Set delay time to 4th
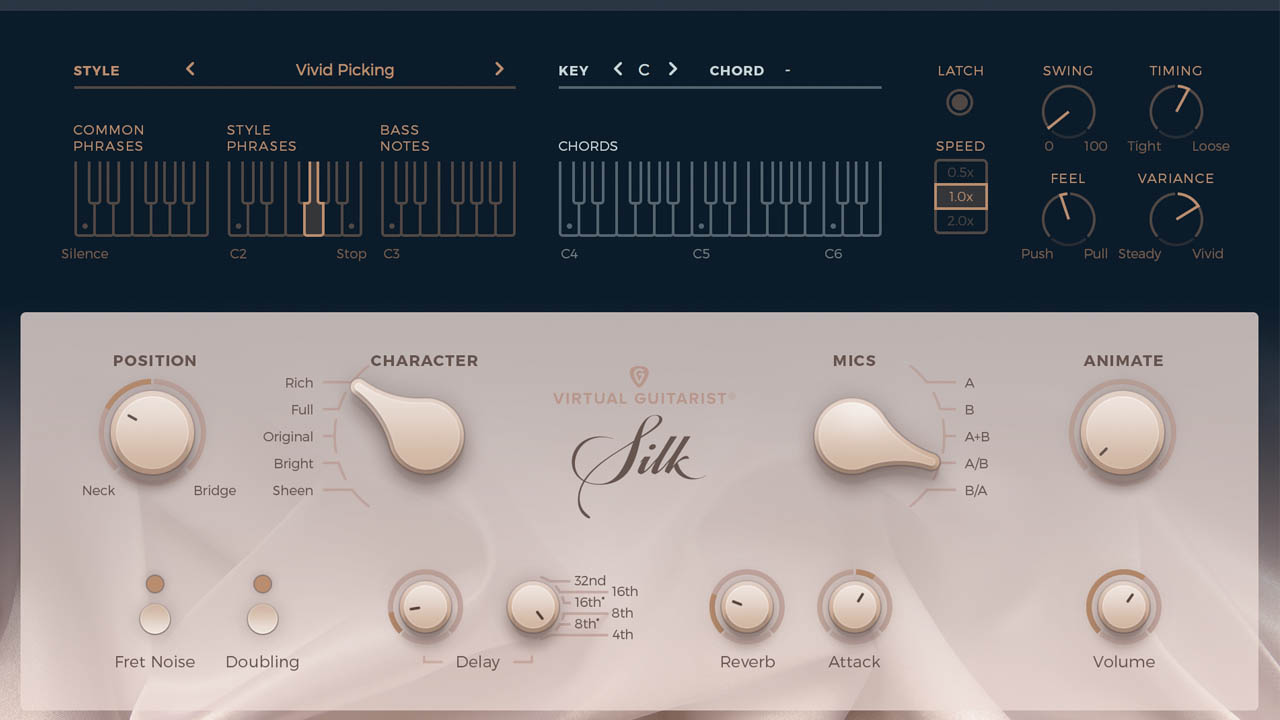This screenshot has width=1280, height=720. point(622,635)
